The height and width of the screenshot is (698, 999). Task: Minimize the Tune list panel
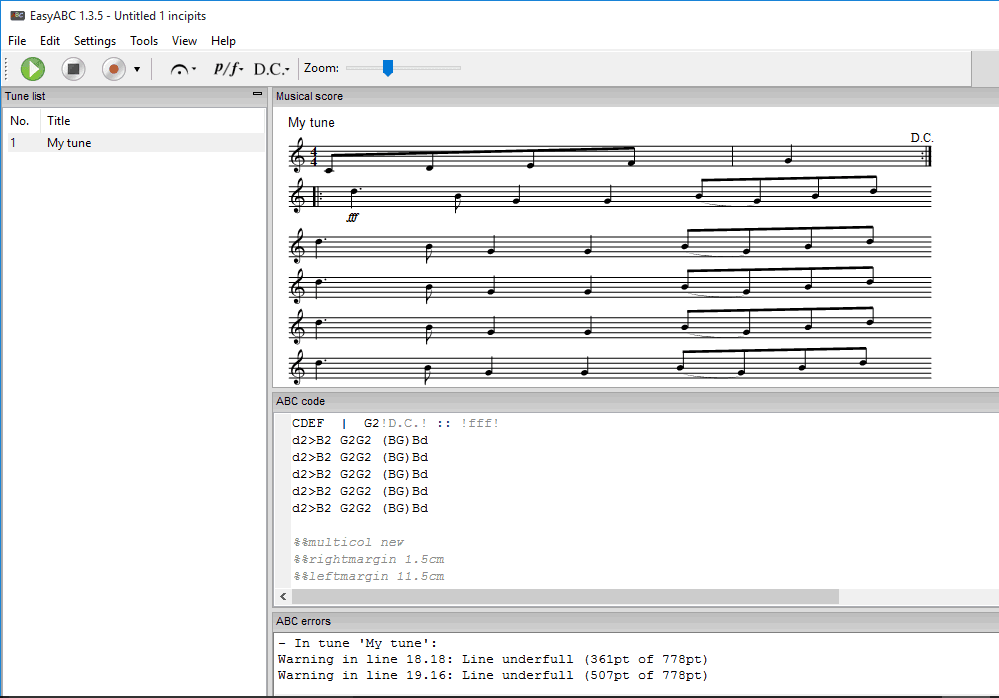tap(257, 94)
